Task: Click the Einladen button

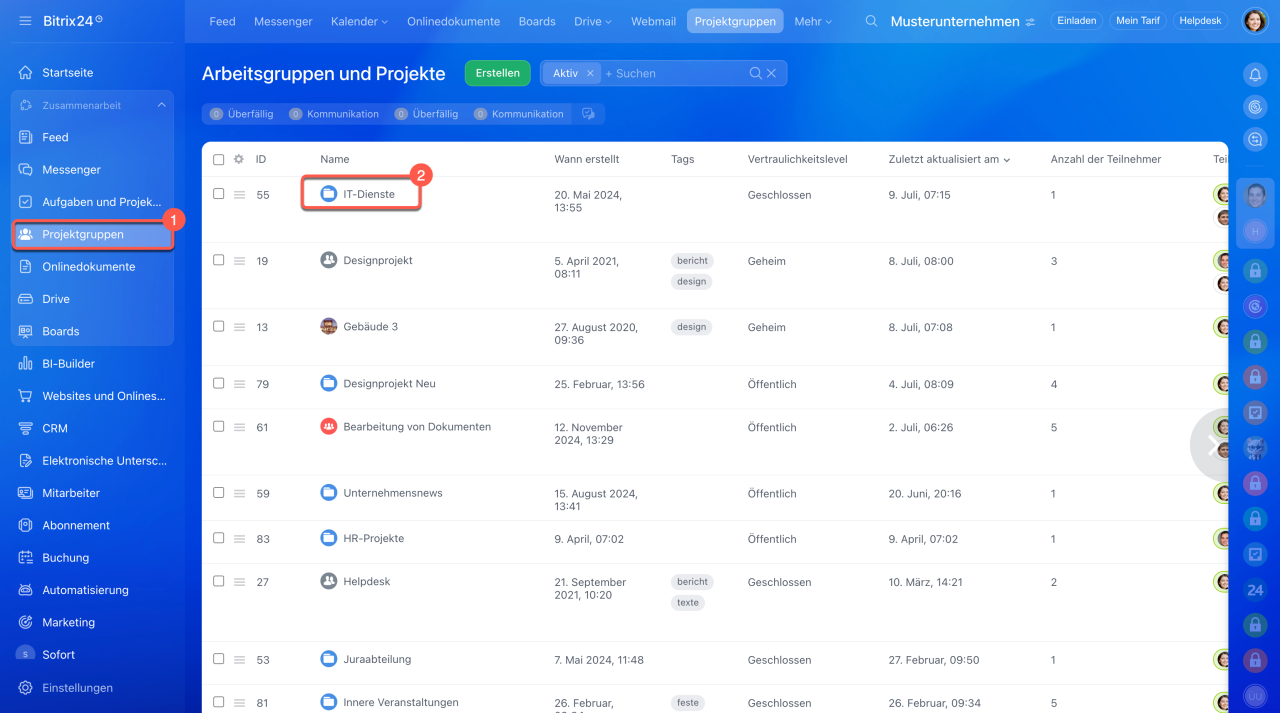Action: tap(1077, 21)
